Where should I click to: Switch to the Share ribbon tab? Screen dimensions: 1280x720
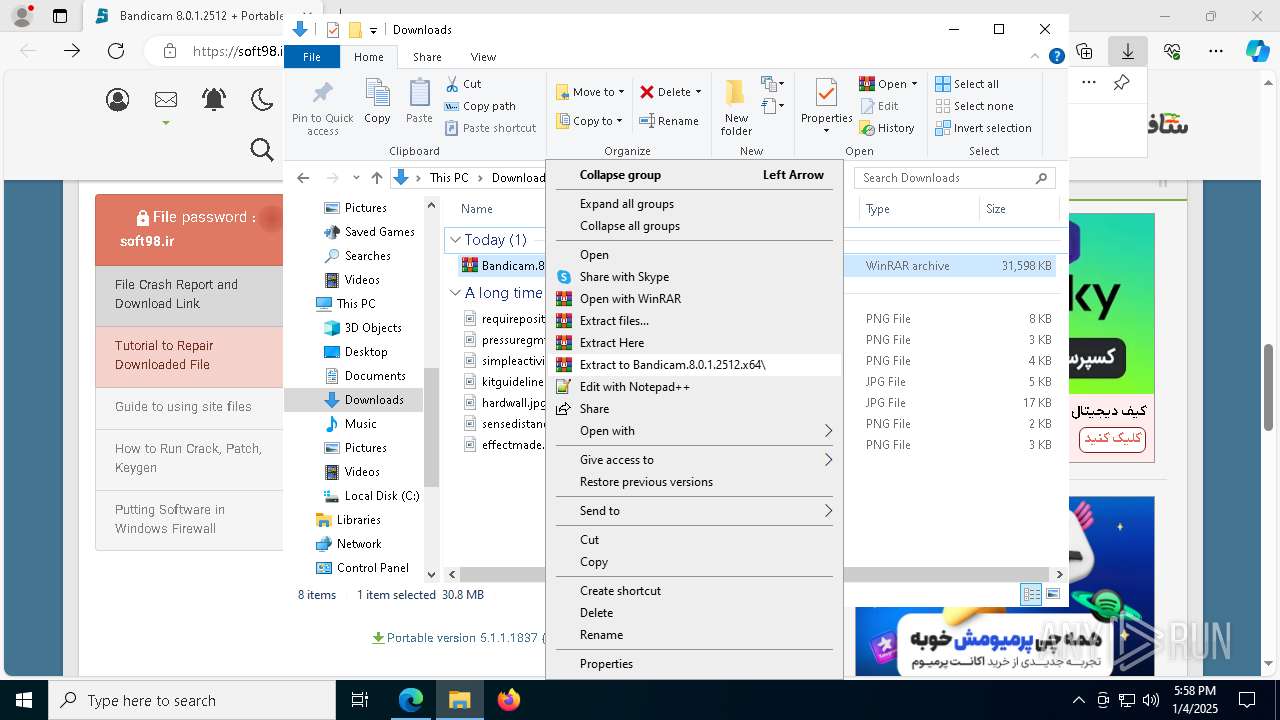coord(427,57)
